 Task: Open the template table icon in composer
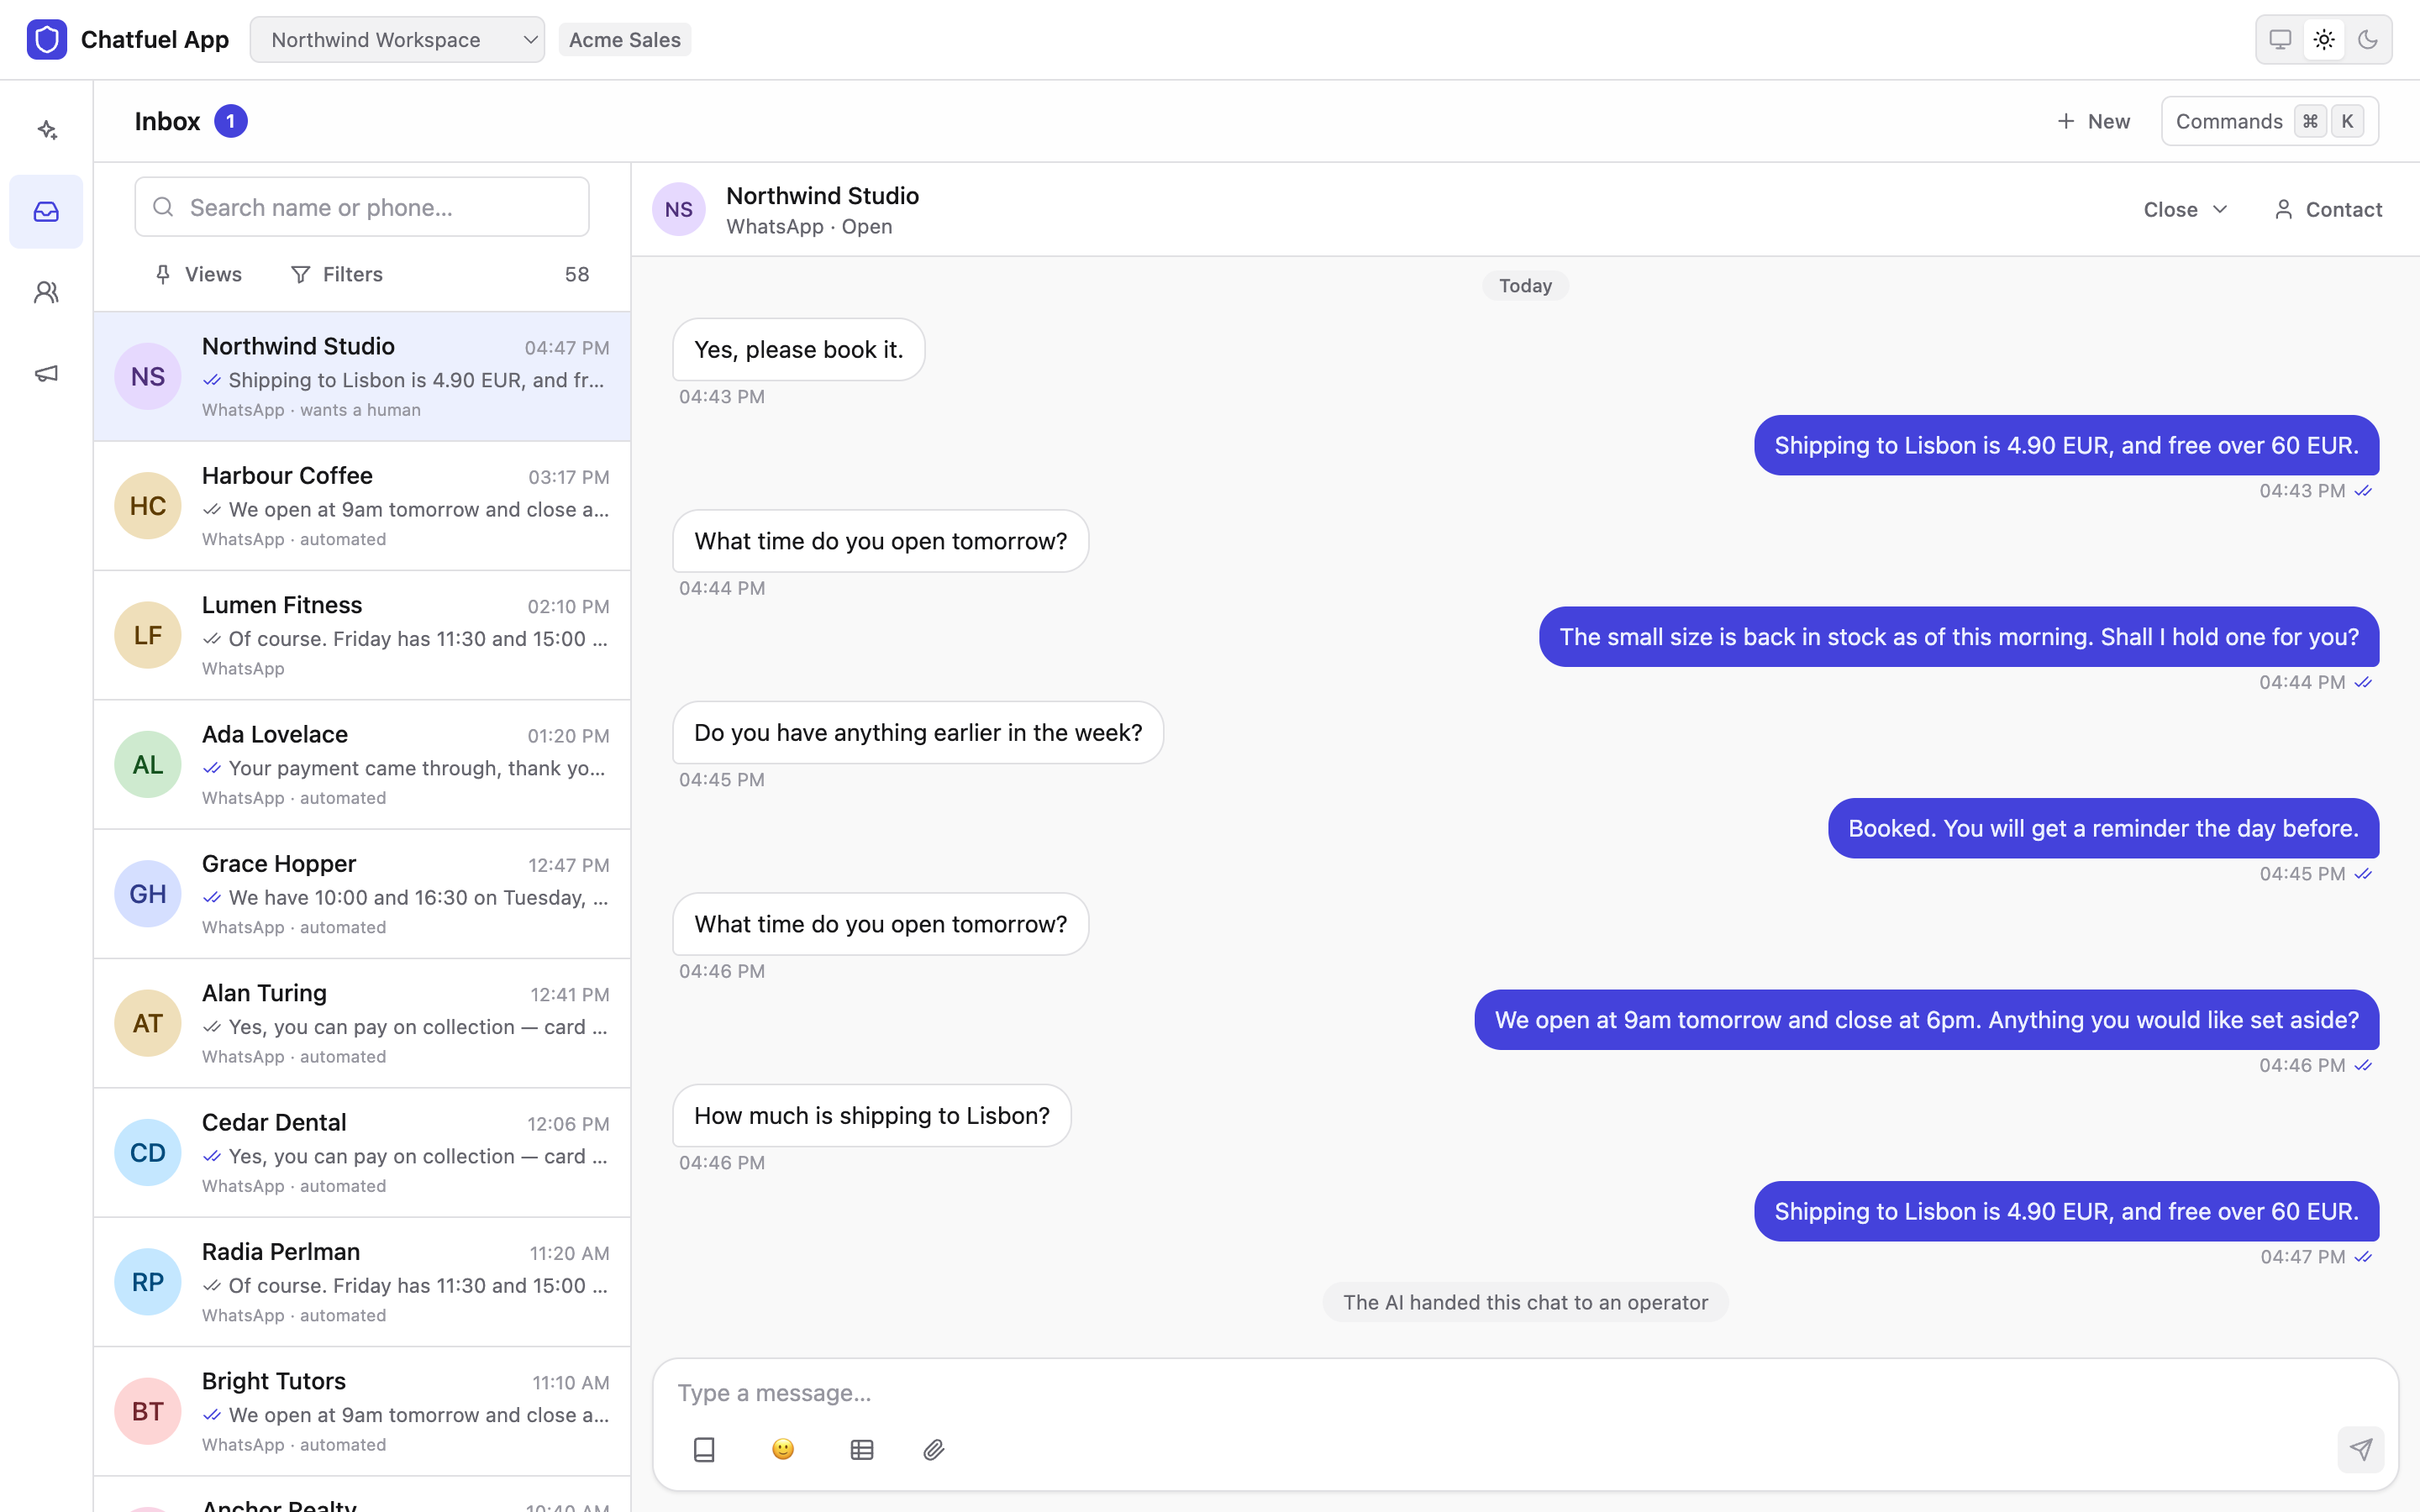(862, 1449)
